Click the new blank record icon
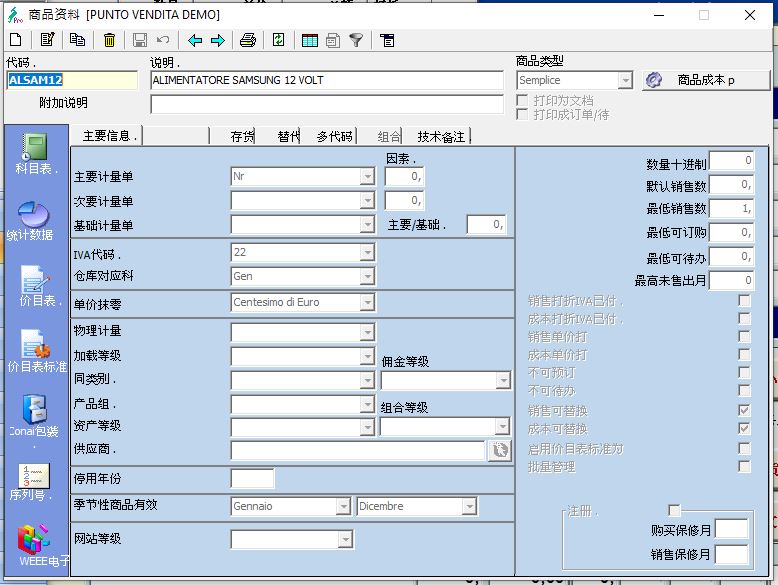The image size is (778, 585). point(16,40)
